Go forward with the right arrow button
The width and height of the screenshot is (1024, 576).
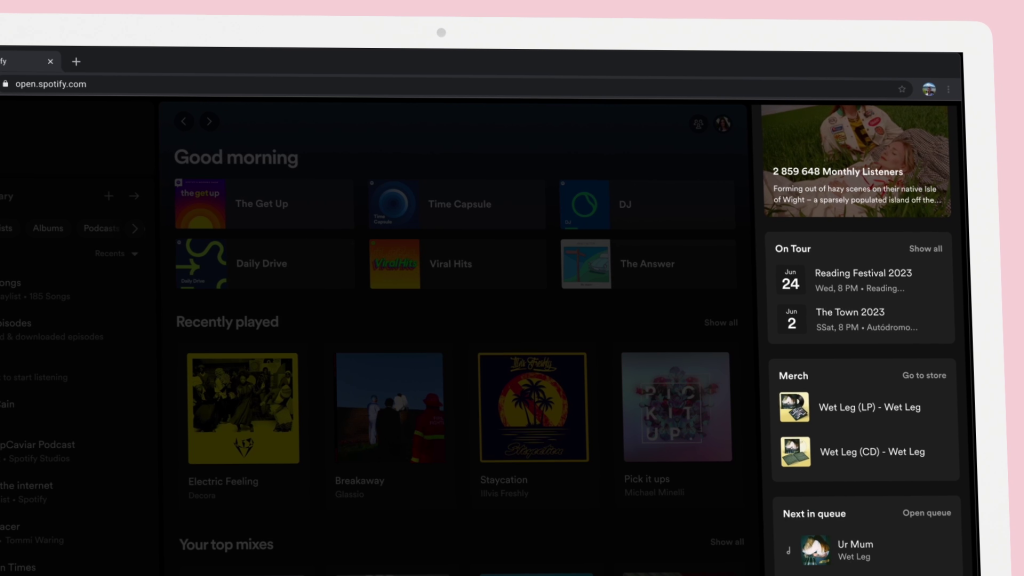coord(208,121)
